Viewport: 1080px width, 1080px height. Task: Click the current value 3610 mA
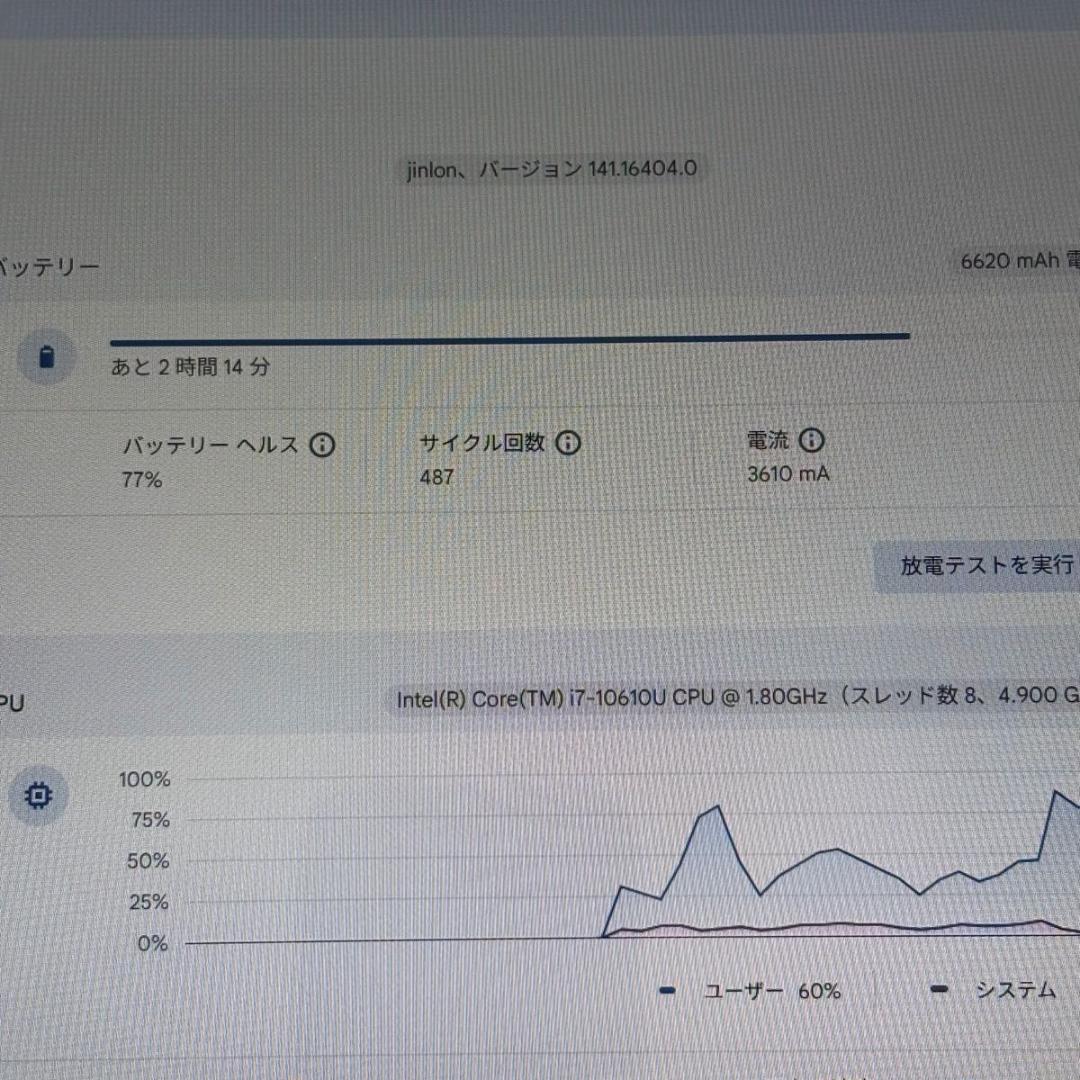[788, 474]
